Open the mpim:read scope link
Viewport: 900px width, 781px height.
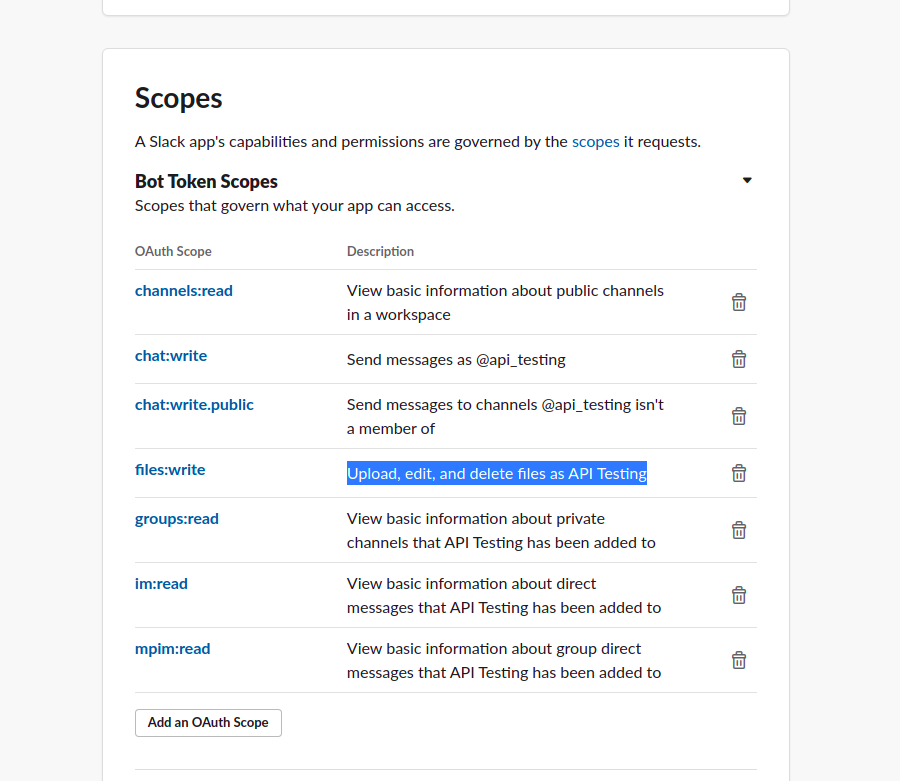point(173,649)
